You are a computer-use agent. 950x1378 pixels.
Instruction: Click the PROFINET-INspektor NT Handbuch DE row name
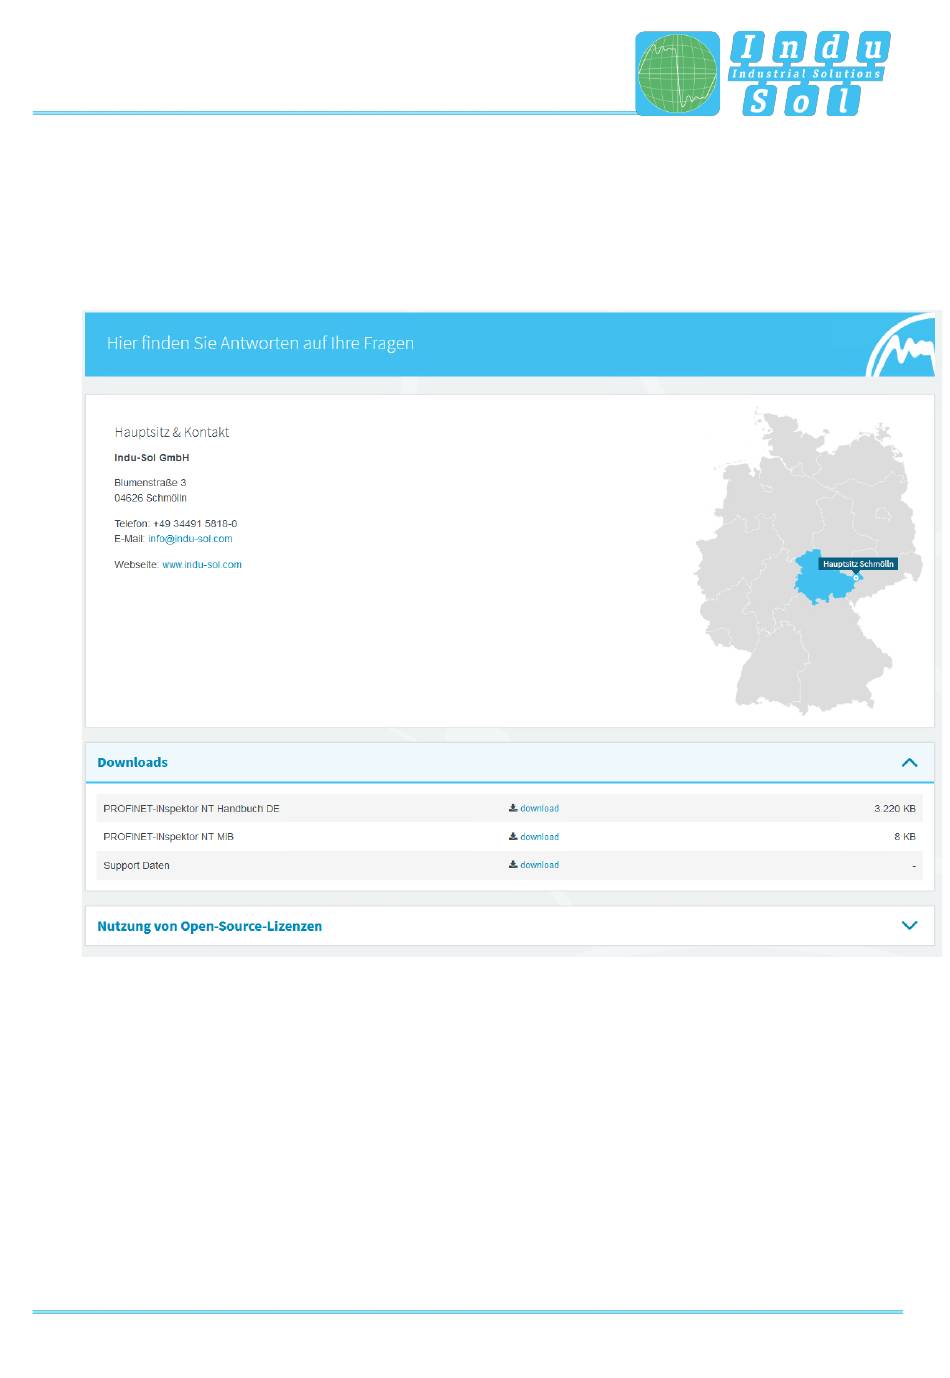[x=191, y=808]
